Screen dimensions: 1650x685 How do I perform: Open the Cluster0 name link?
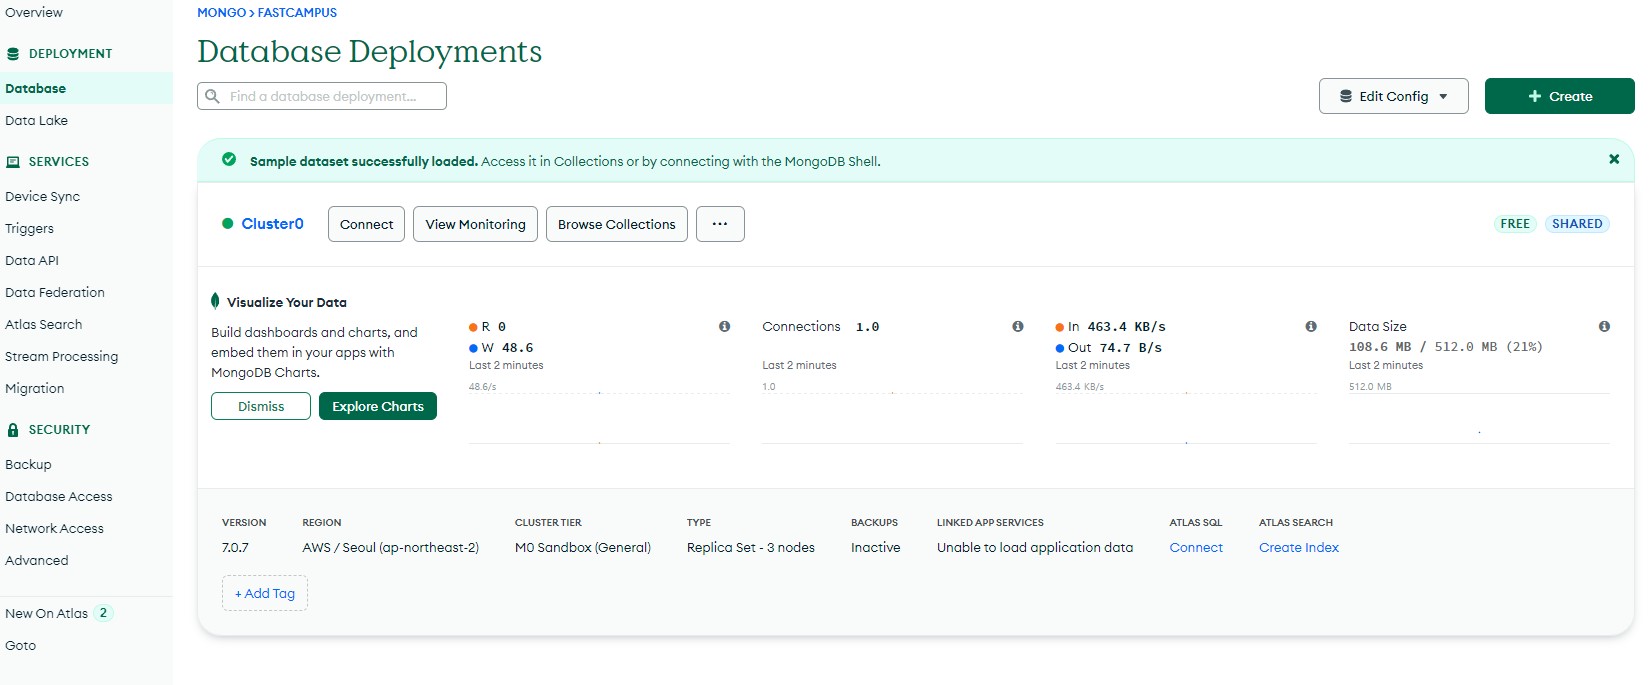(272, 224)
